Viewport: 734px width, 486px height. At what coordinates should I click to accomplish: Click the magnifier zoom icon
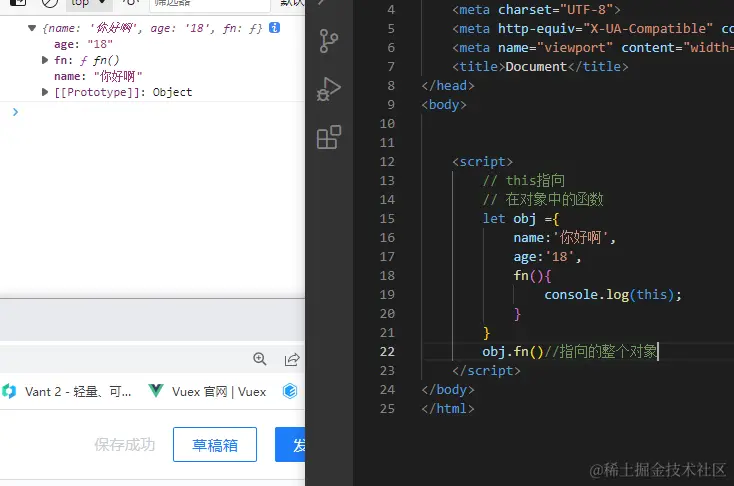point(259,359)
